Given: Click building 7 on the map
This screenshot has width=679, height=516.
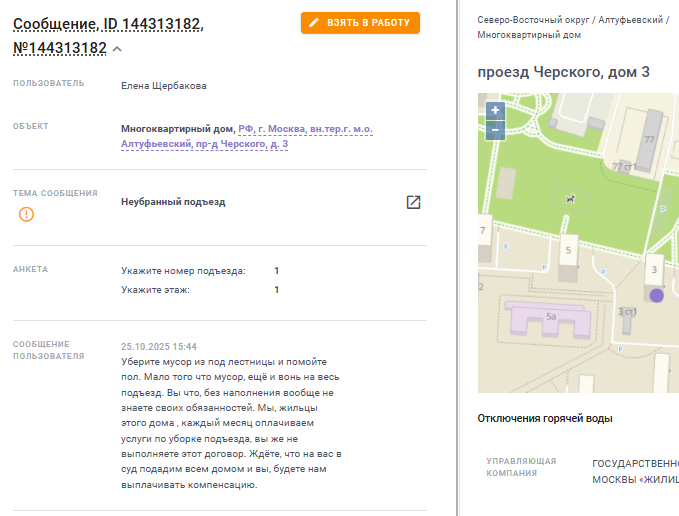Looking at the screenshot, I should 485,238.
